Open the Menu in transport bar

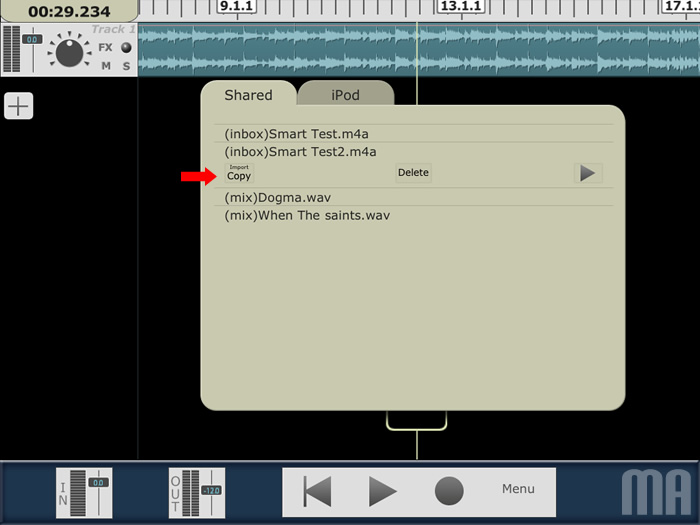(x=518, y=489)
